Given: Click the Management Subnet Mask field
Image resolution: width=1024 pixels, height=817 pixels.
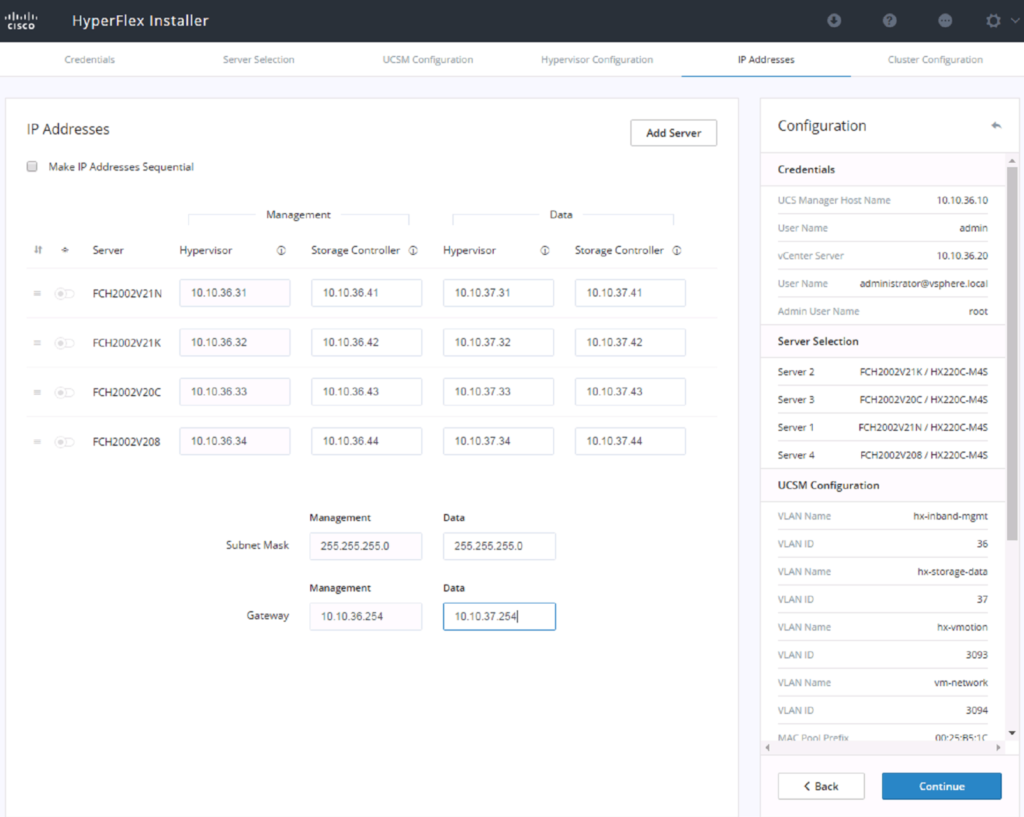Looking at the screenshot, I should 366,546.
